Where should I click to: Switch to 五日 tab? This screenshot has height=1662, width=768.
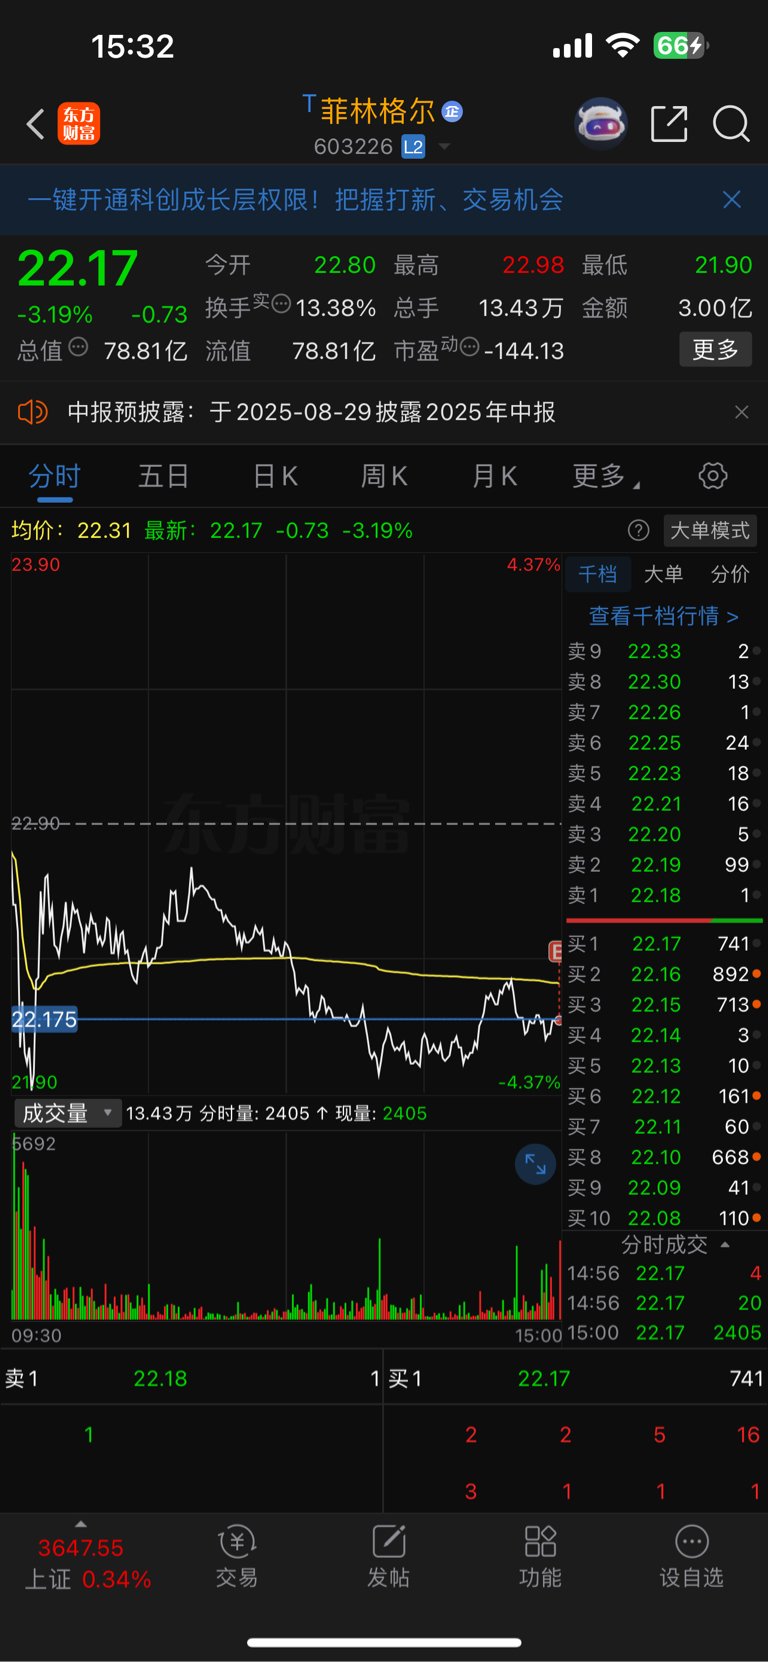point(163,476)
